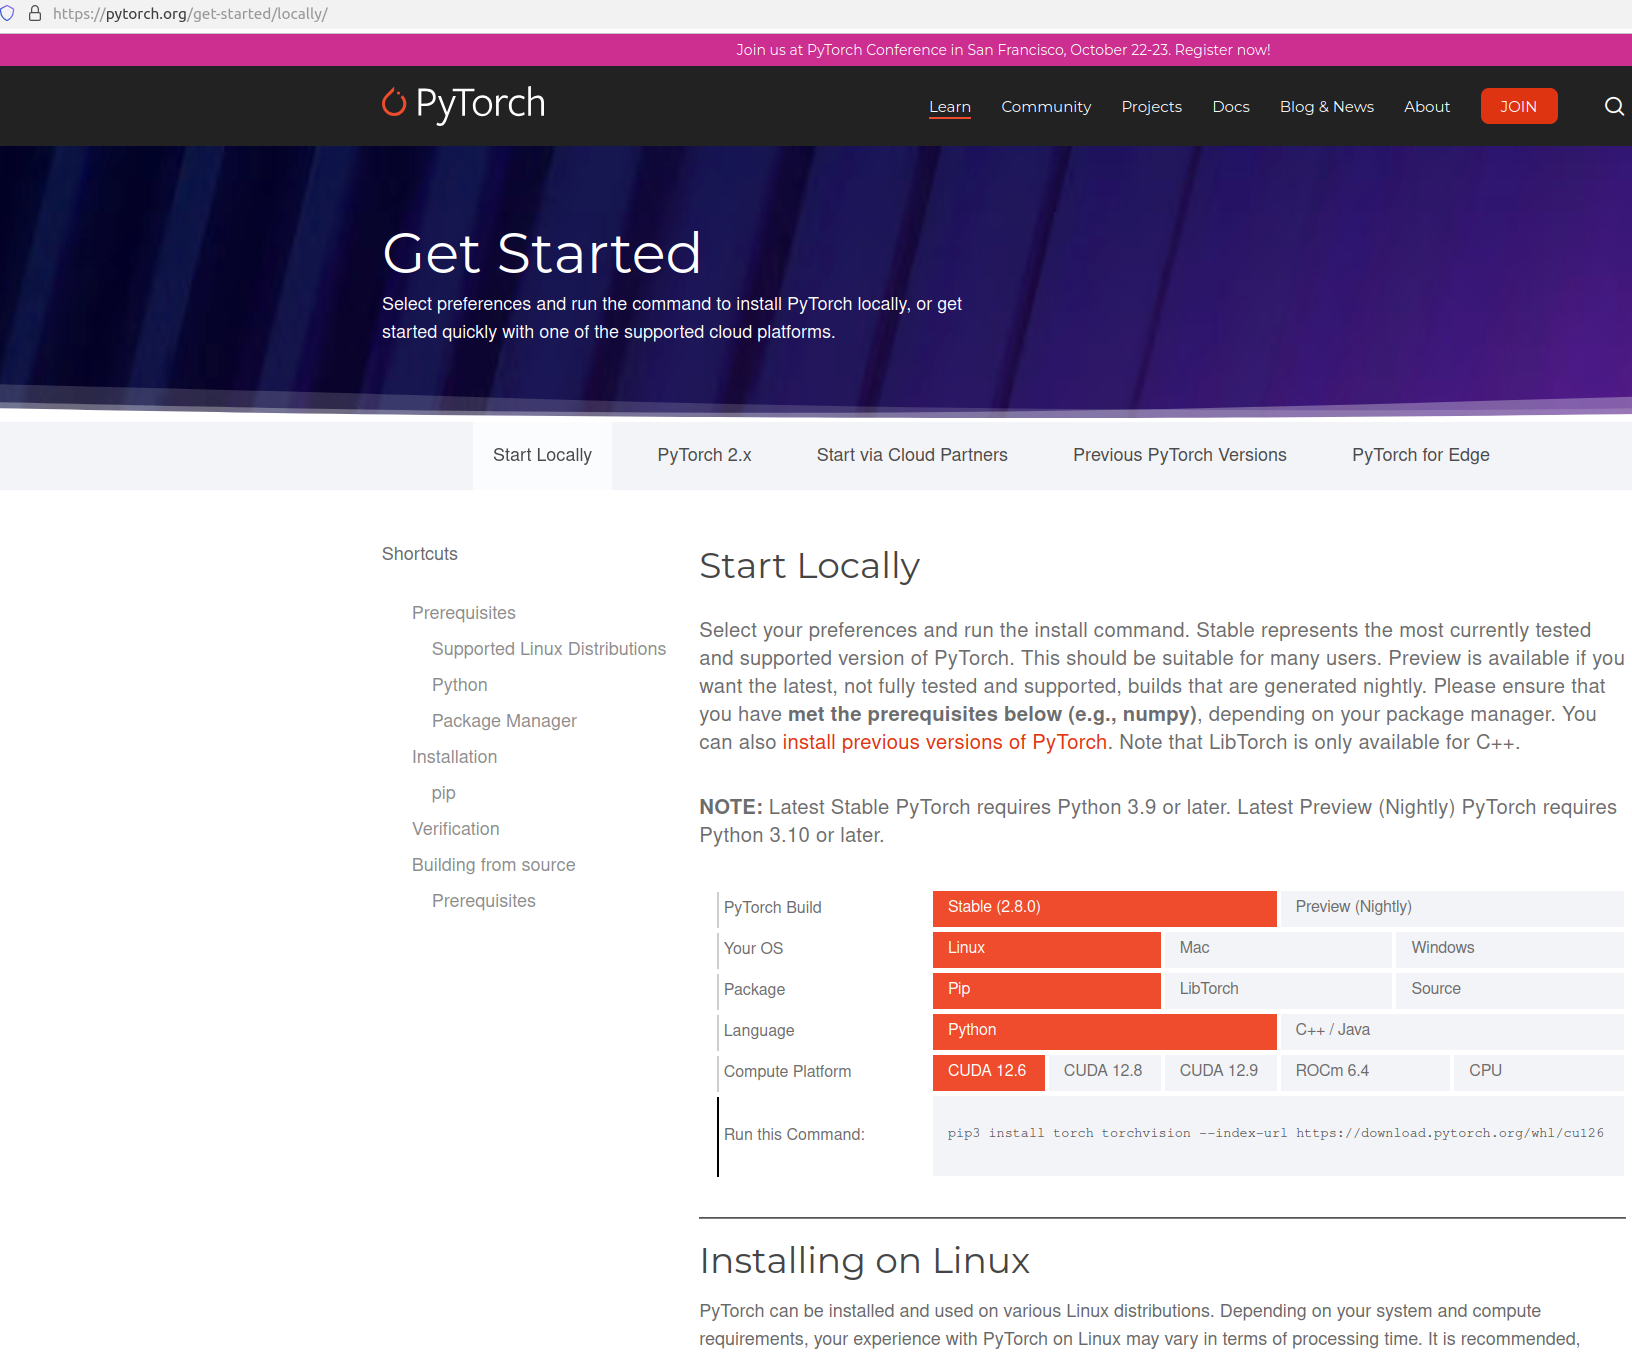
Task: Click the Start Locally heading
Action: [x=809, y=566]
